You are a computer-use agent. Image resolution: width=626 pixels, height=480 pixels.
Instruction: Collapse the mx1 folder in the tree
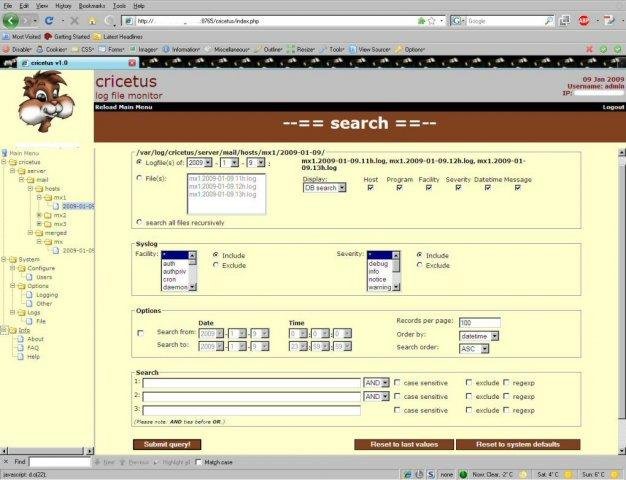[x=39, y=197]
